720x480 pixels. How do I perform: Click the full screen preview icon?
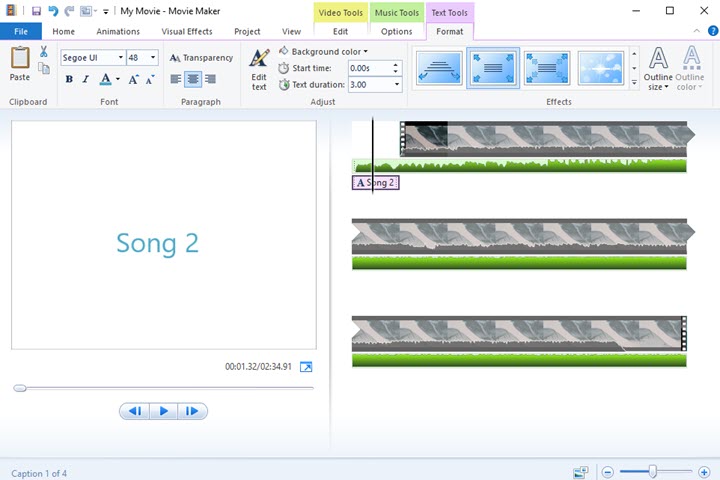pyautogui.click(x=306, y=367)
